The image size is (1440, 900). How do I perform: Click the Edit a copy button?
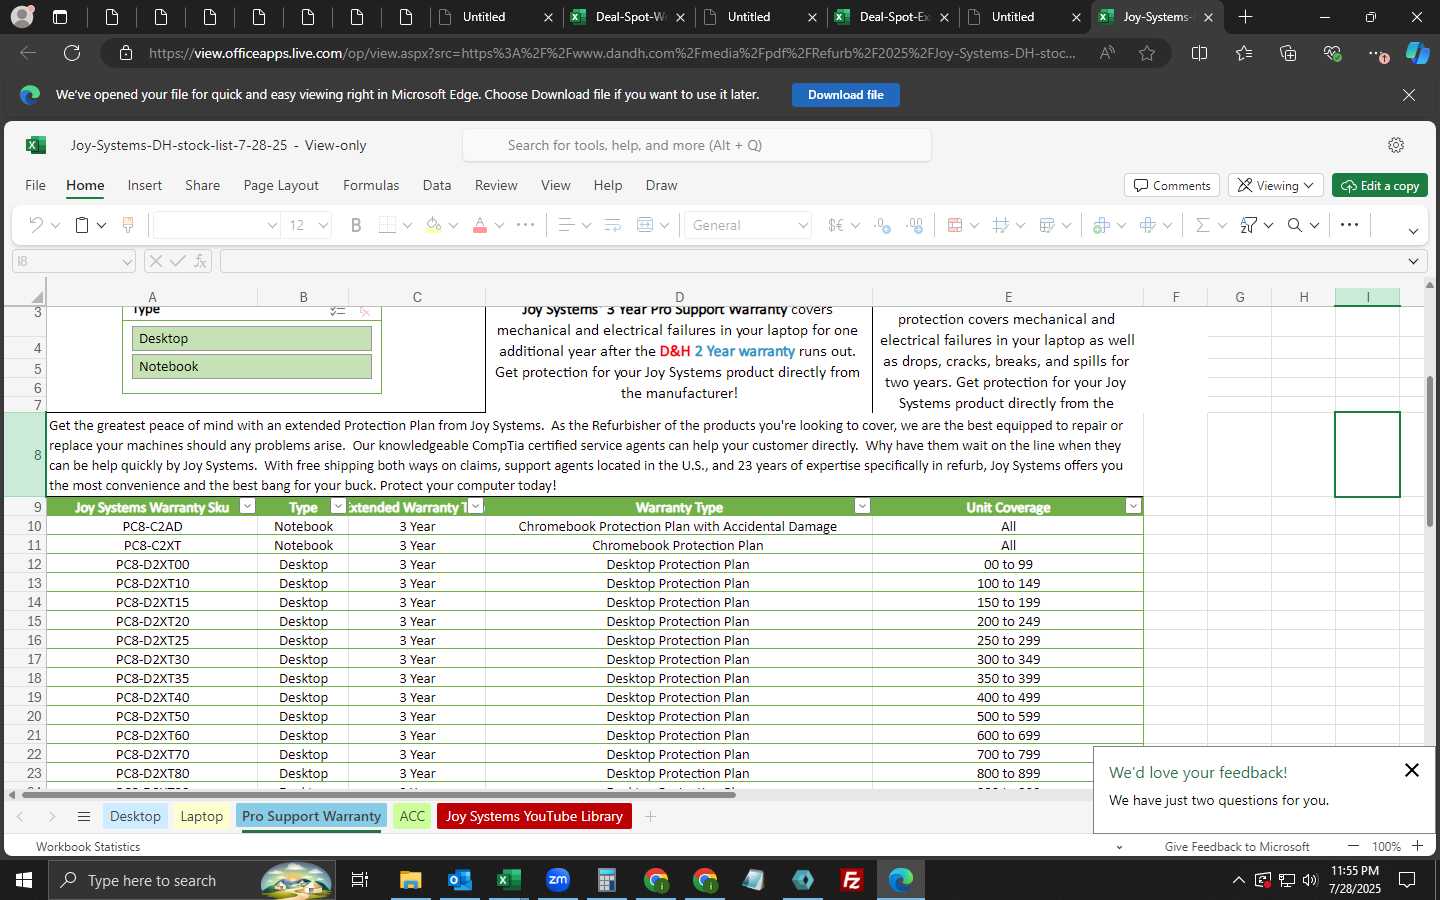pyautogui.click(x=1380, y=186)
